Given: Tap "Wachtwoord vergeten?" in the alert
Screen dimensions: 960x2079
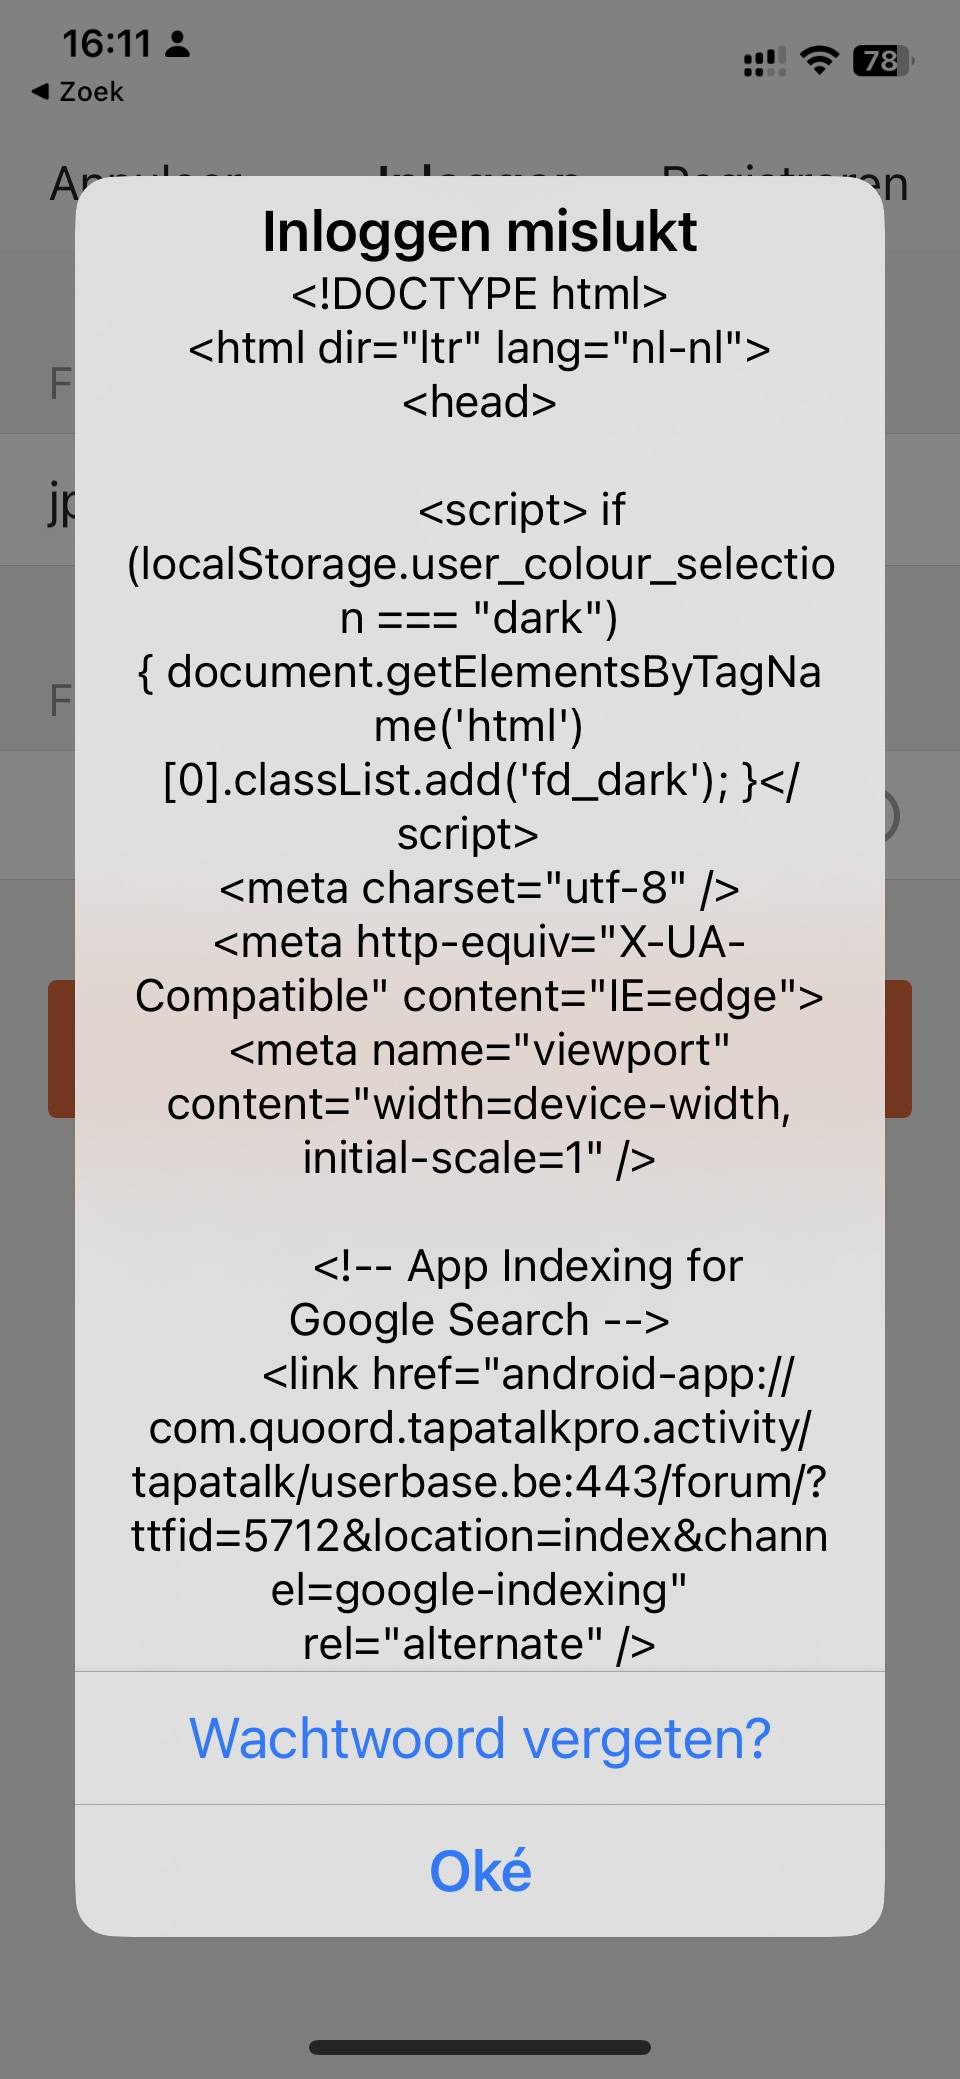Looking at the screenshot, I should 480,1738.
